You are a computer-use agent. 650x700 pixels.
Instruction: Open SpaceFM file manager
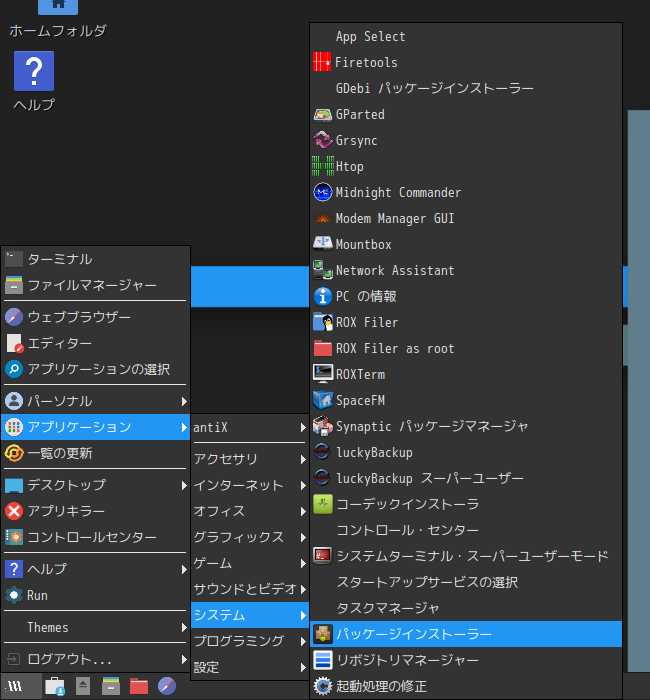(x=466, y=400)
